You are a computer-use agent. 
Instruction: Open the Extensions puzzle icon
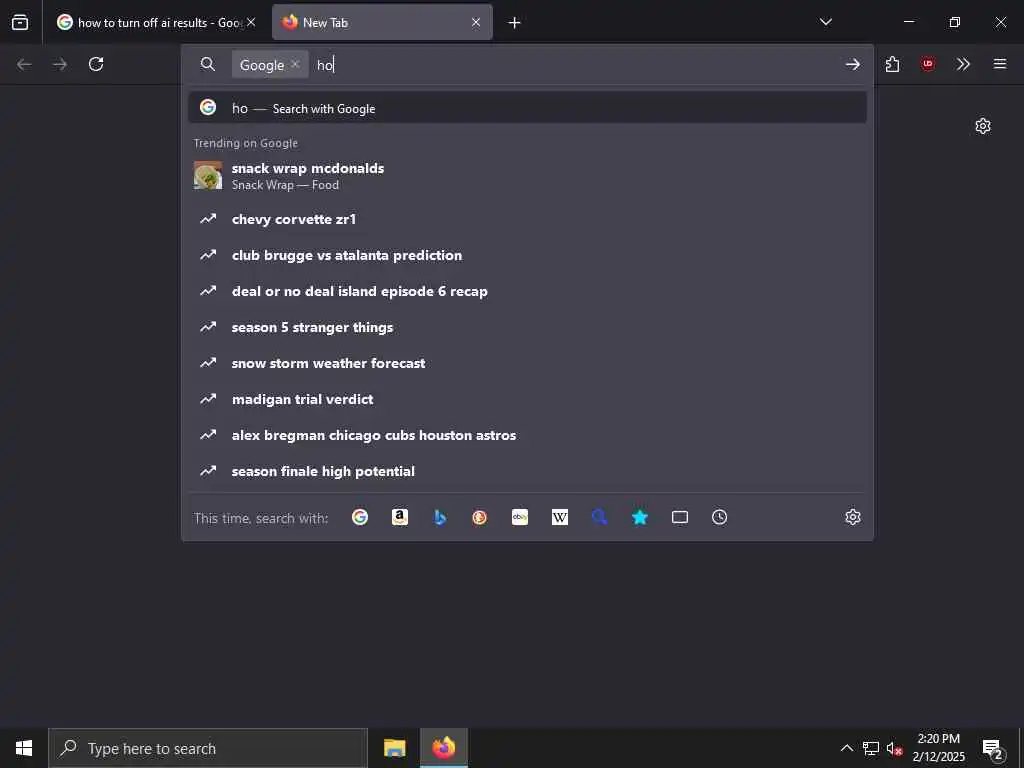click(x=893, y=64)
